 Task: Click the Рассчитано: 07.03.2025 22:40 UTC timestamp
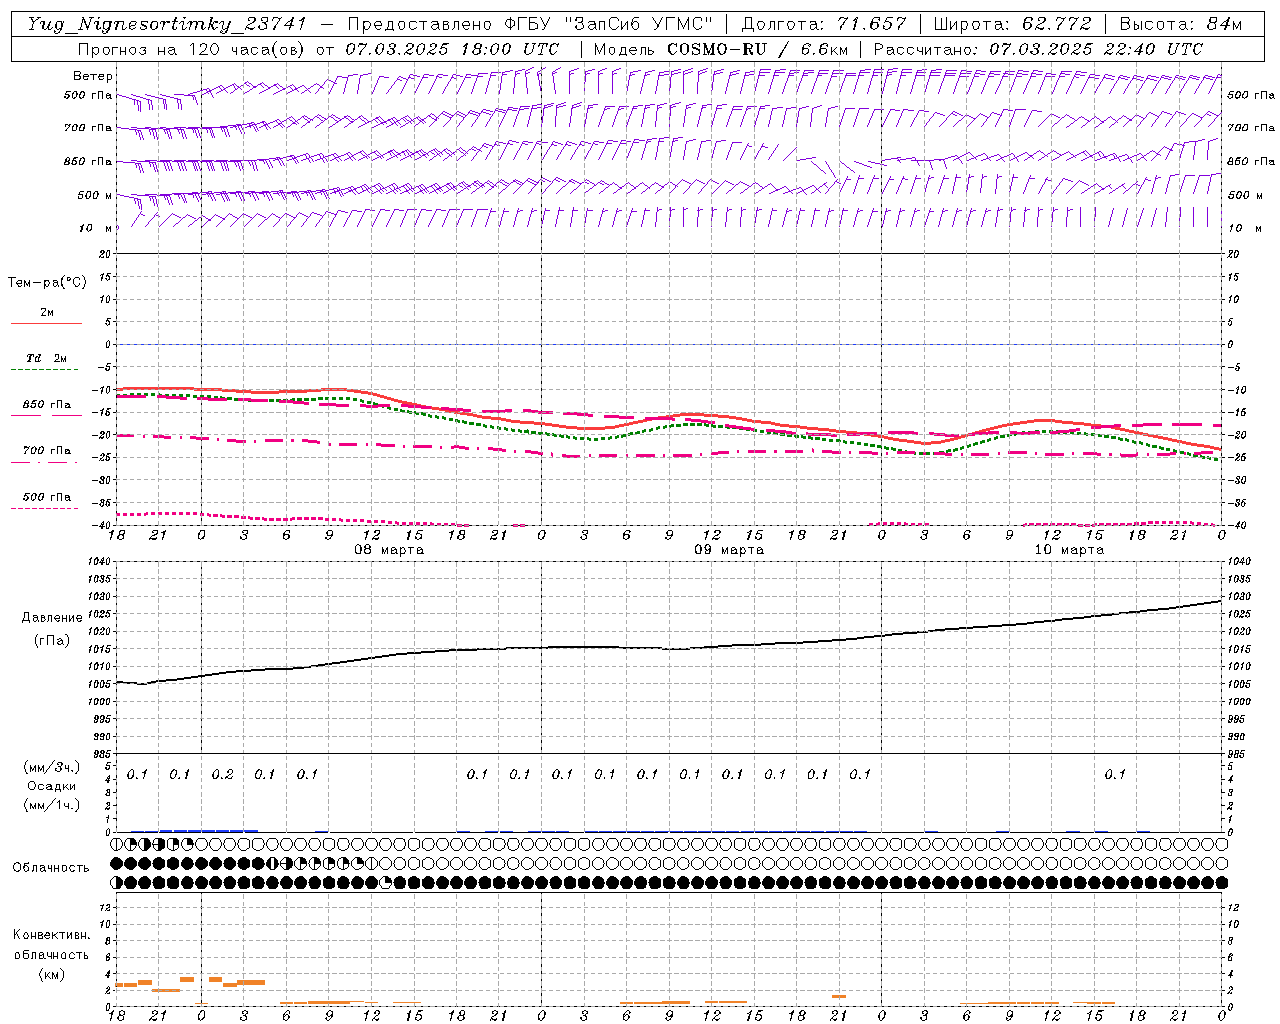pos(1038,49)
